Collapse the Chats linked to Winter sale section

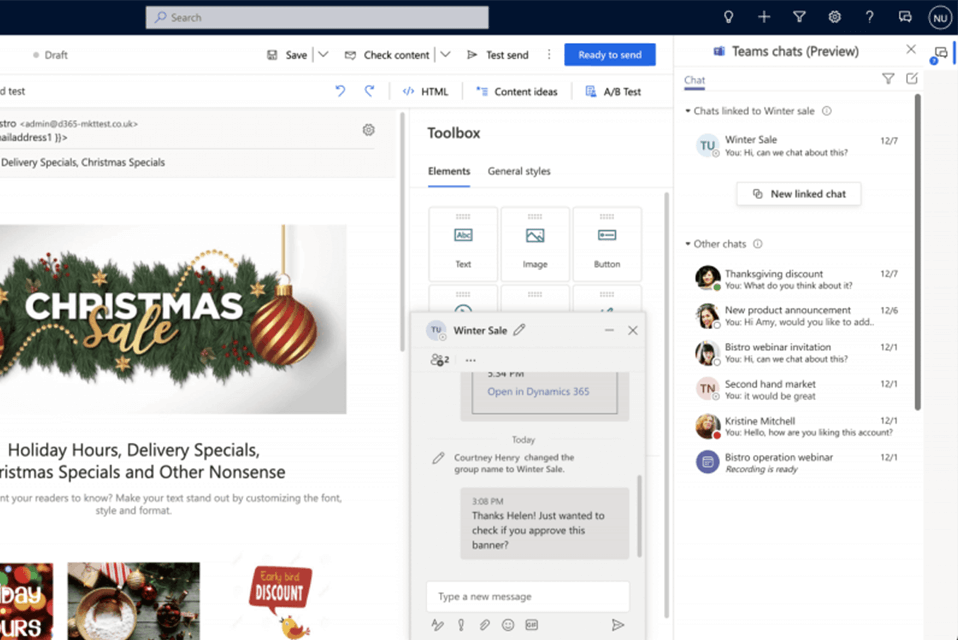(688, 111)
